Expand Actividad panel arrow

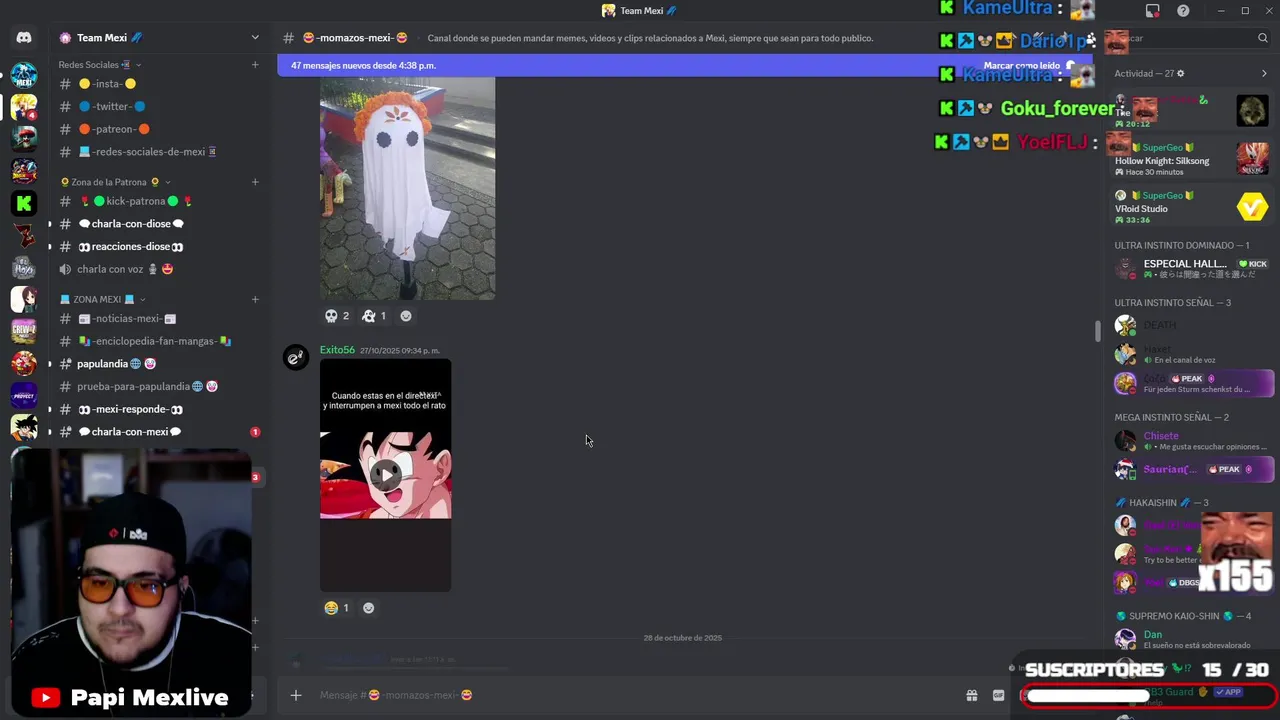[1264, 73]
